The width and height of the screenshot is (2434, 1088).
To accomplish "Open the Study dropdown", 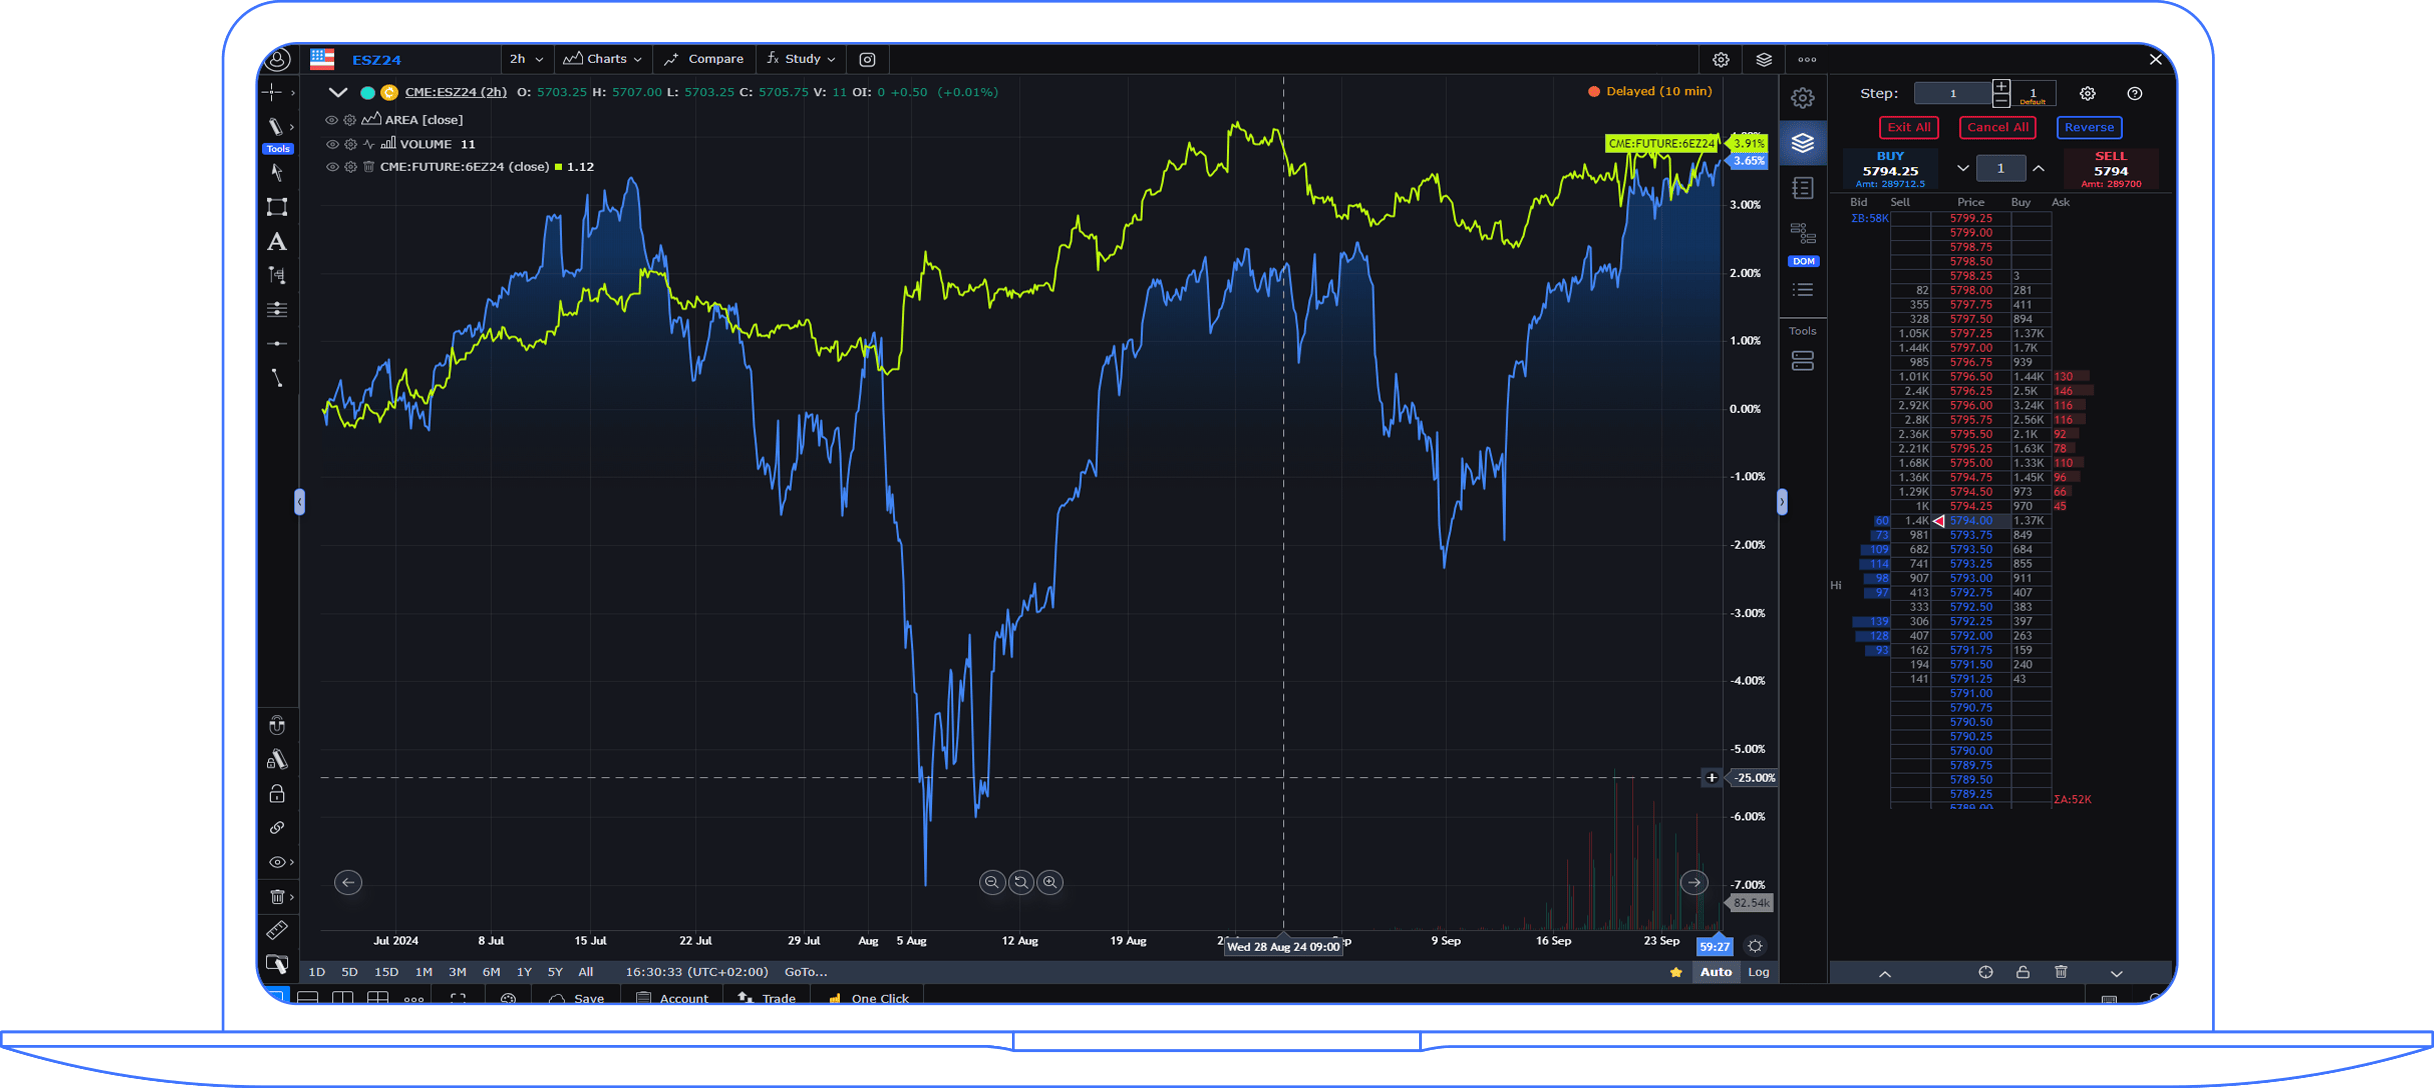I will point(801,59).
